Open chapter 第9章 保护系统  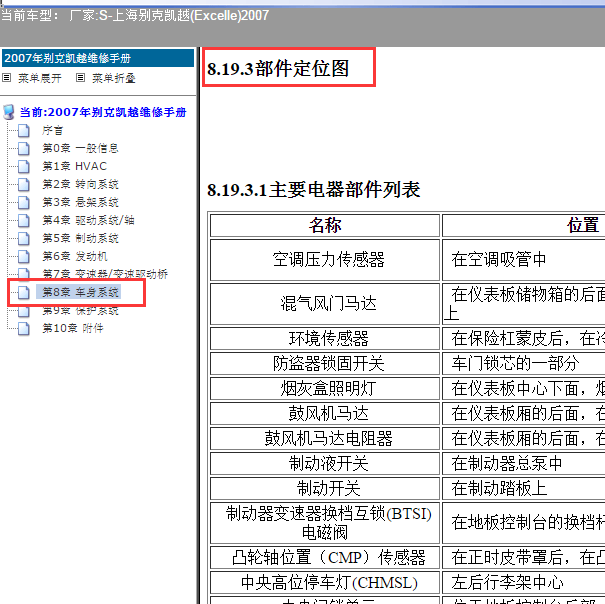(80, 311)
